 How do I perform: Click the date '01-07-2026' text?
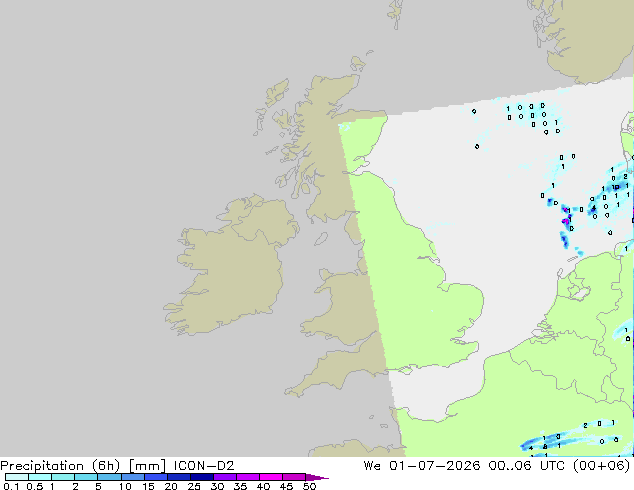(434, 466)
